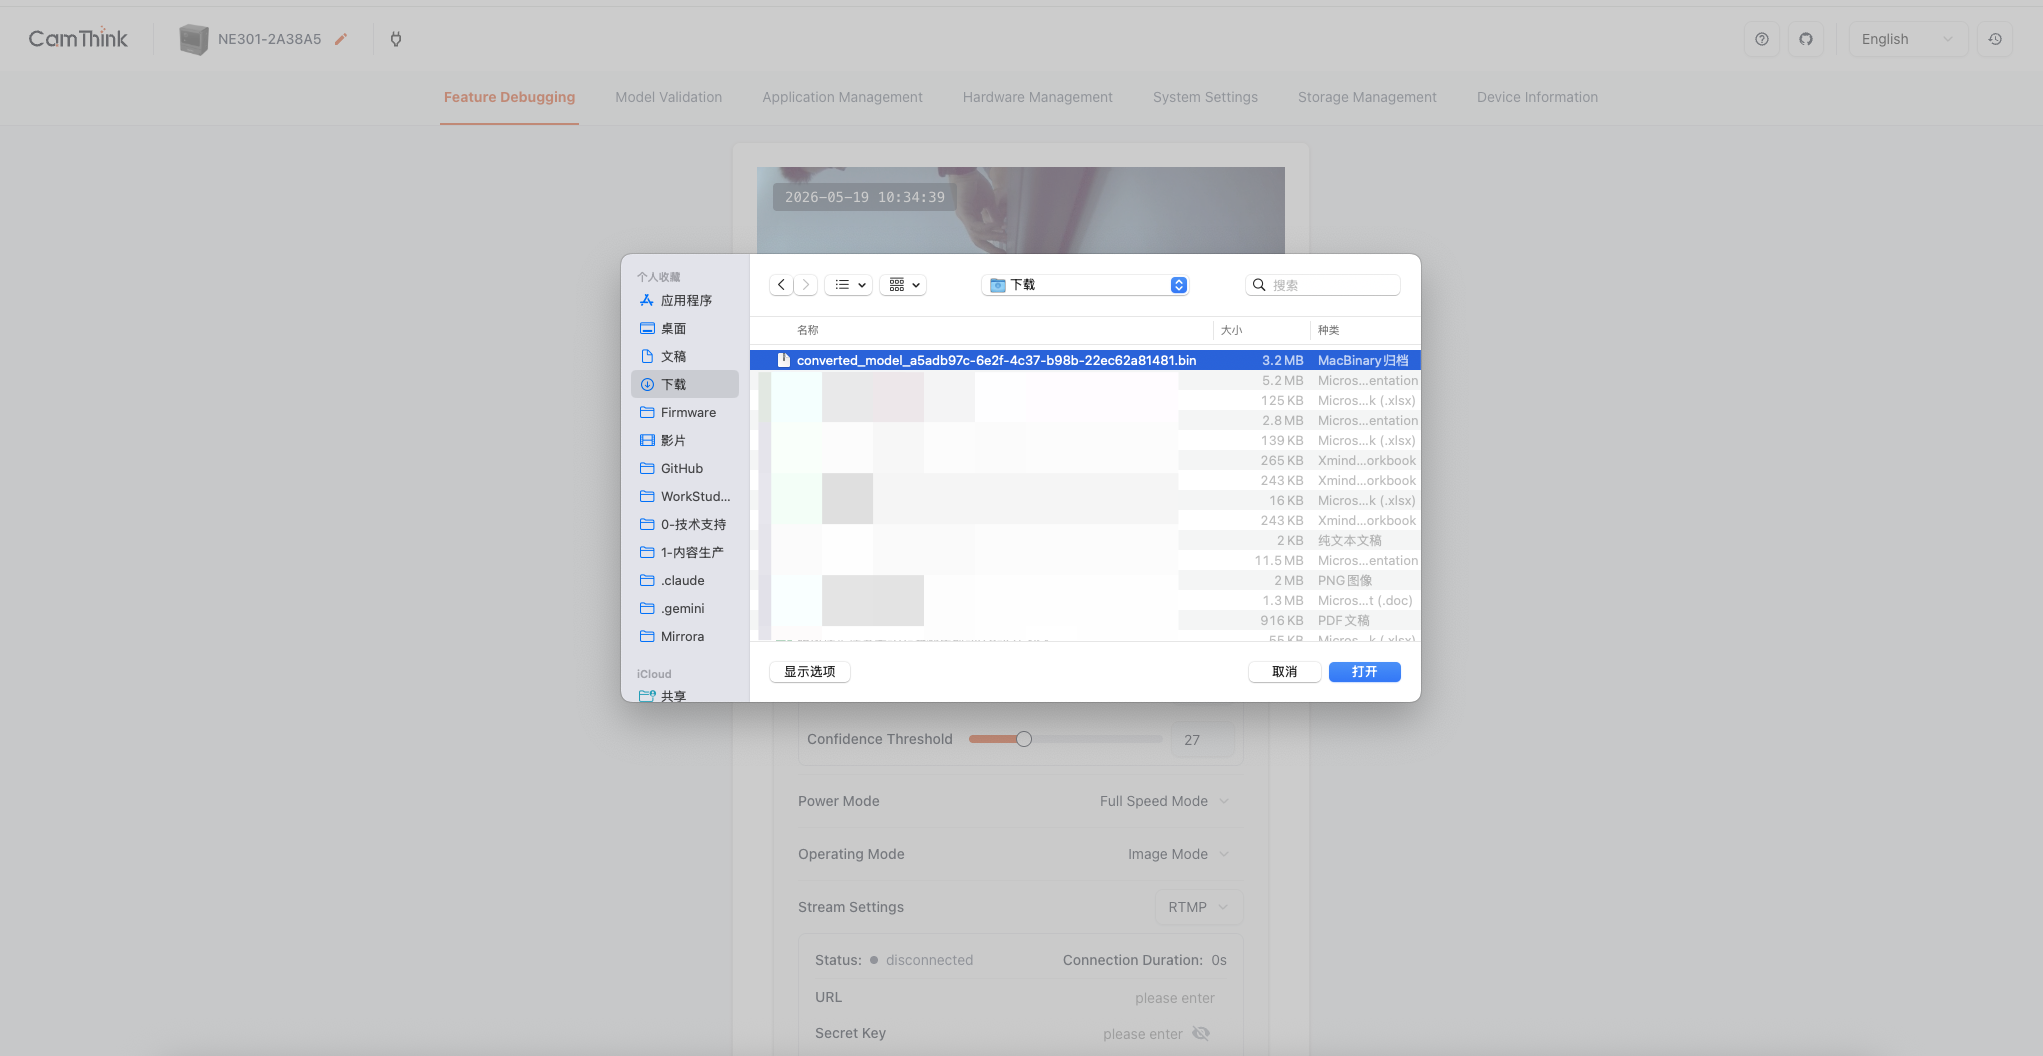Open the GitHub icon in top bar
Image resolution: width=2043 pixels, height=1056 pixels.
click(1805, 39)
